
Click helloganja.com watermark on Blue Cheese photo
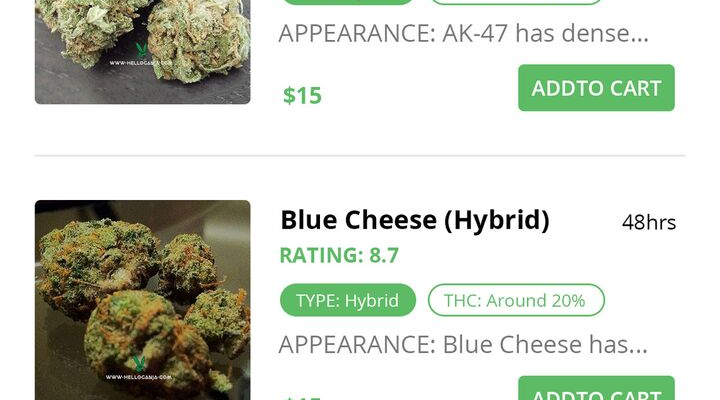[139, 377]
